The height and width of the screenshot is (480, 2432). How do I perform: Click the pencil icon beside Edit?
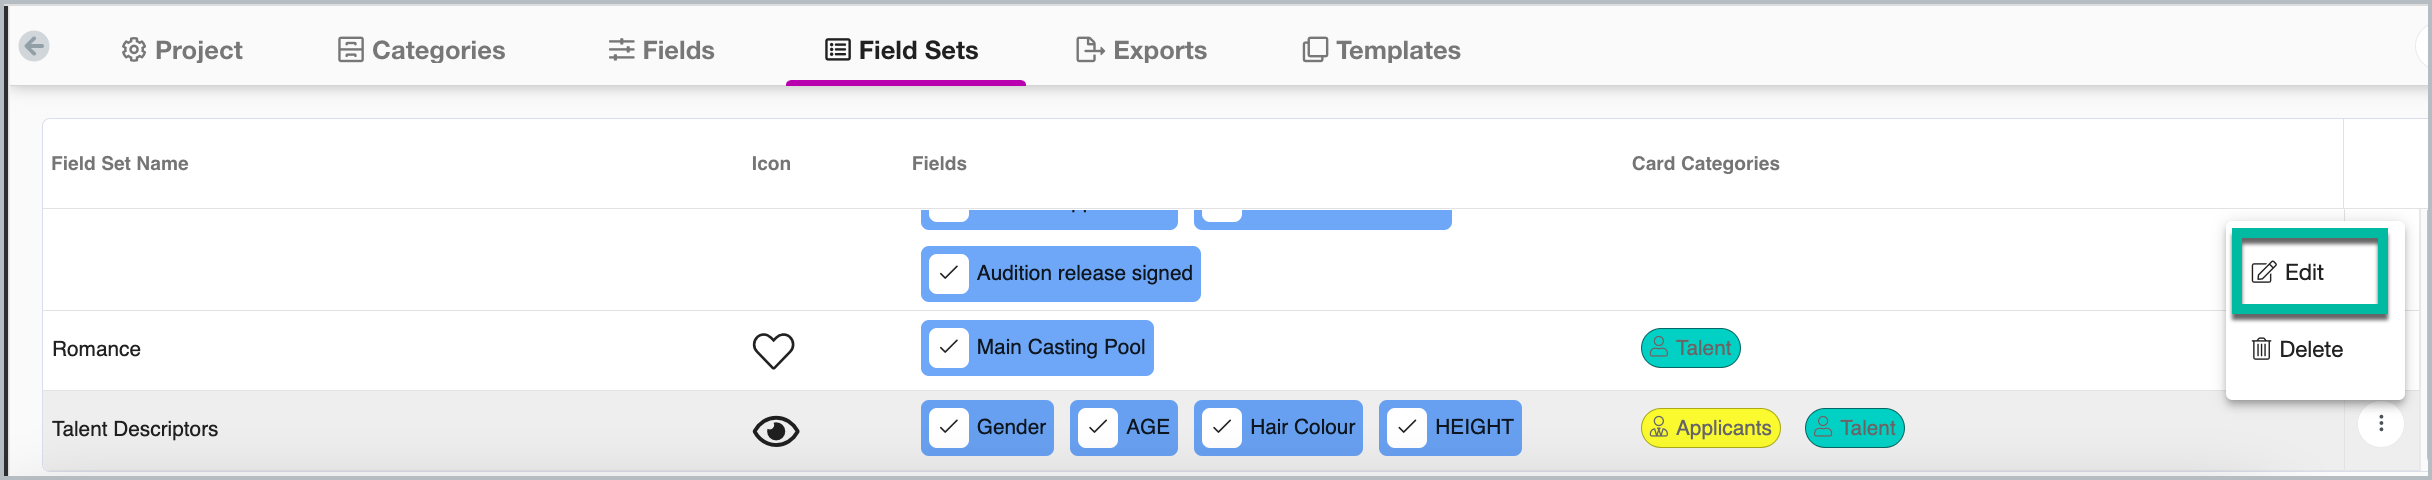click(x=2263, y=272)
